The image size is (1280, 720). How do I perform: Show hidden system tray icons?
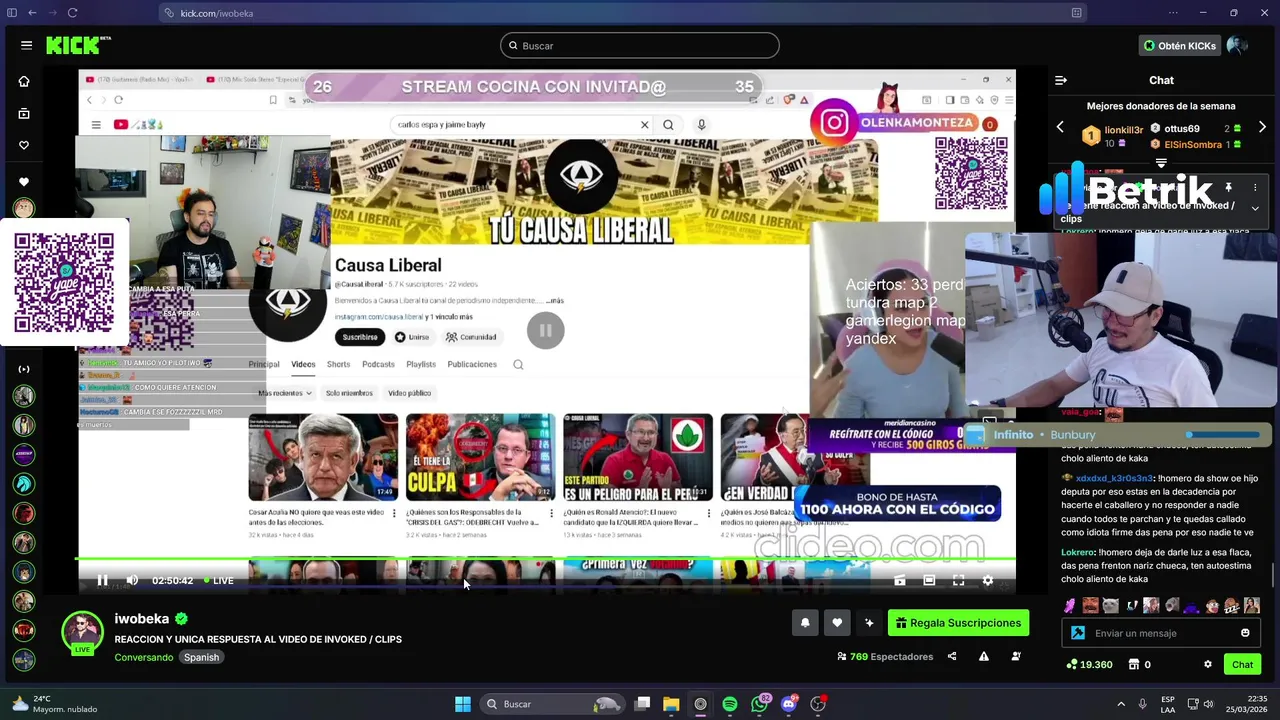1121,704
